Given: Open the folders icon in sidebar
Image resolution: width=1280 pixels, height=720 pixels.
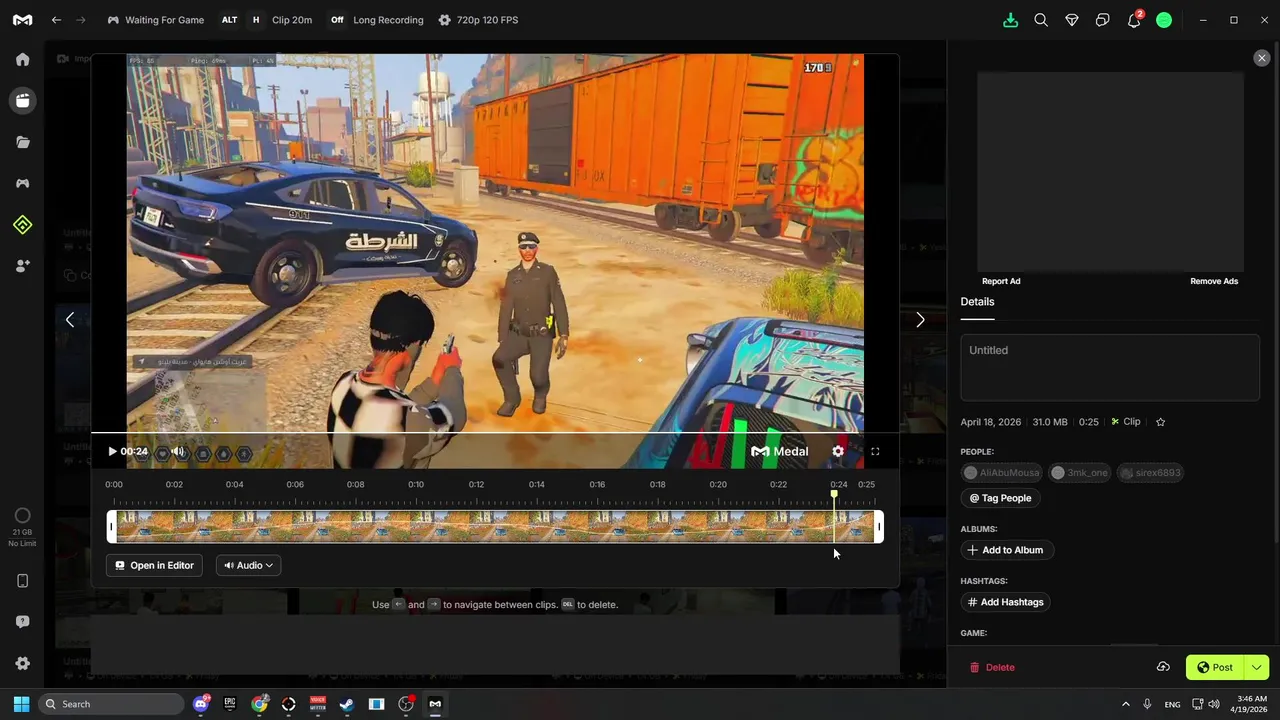Looking at the screenshot, I should 22,142.
